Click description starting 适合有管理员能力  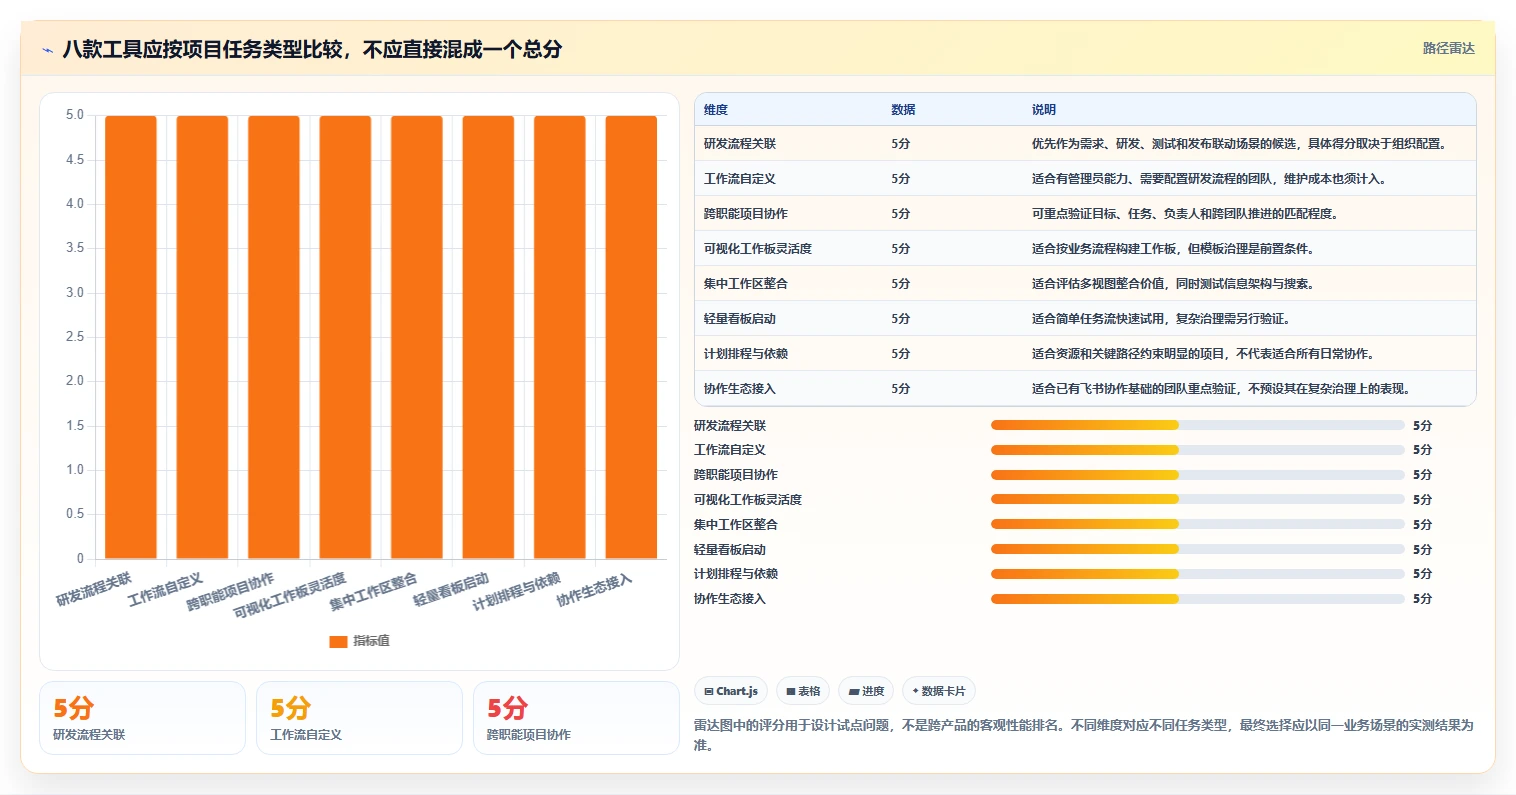pos(1209,179)
